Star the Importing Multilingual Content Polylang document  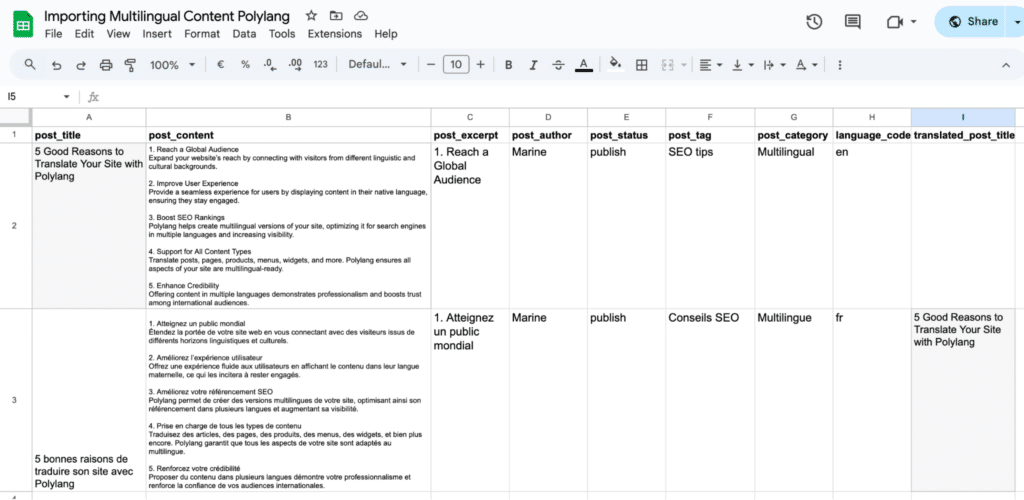click(311, 16)
